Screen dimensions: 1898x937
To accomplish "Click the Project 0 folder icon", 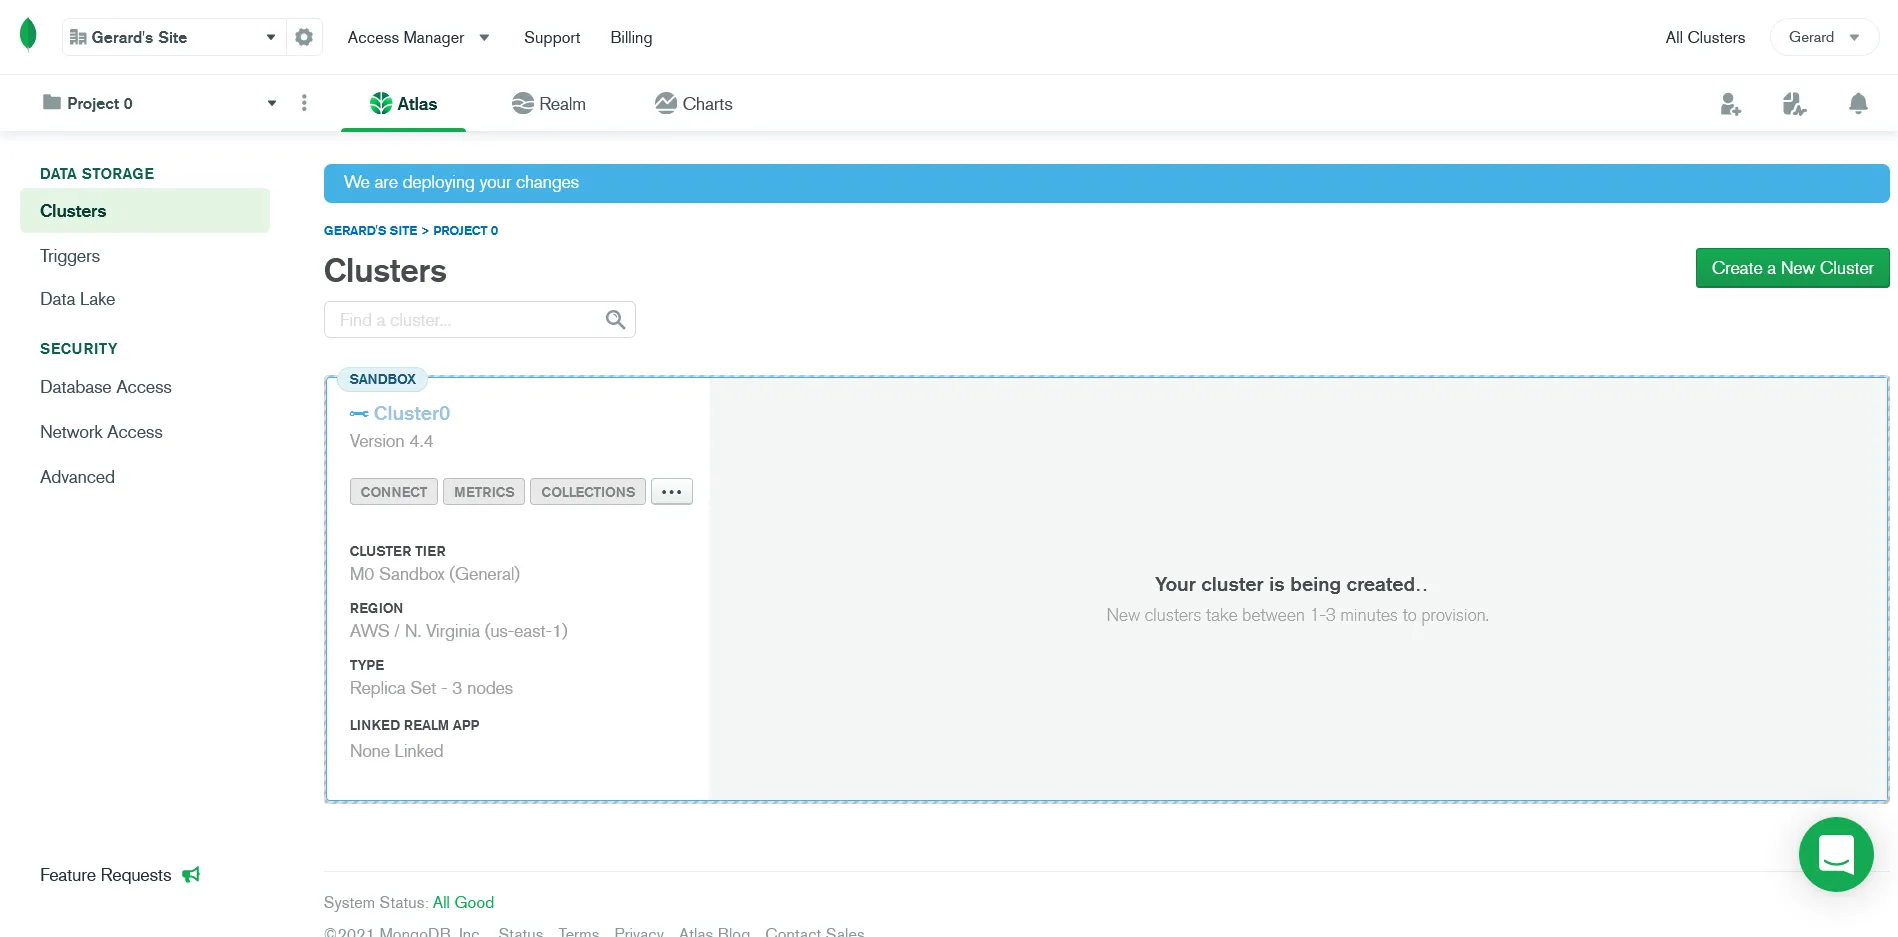I will coord(52,102).
